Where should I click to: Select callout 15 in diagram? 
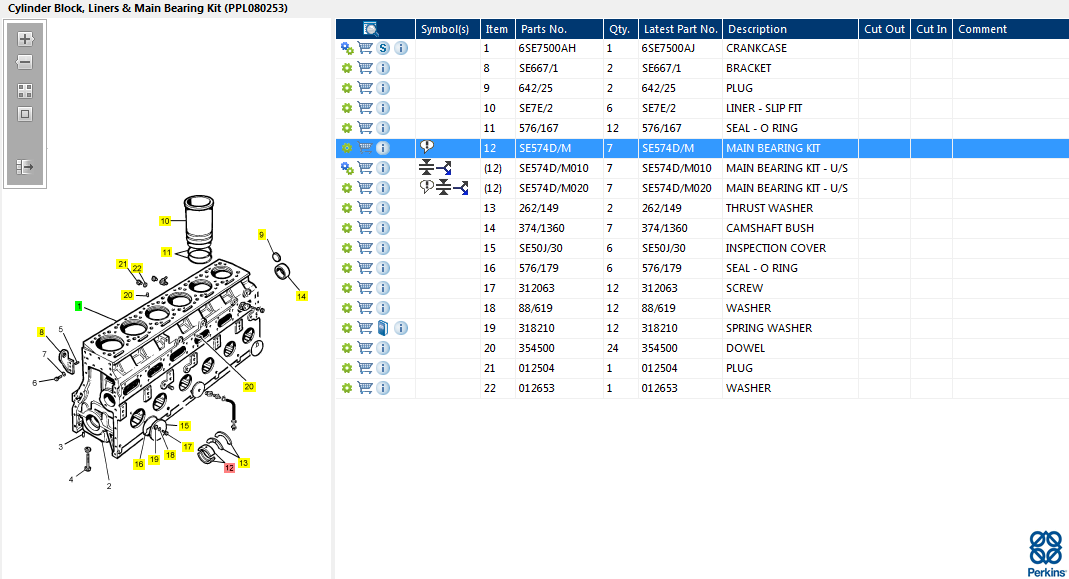tap(184, 426)
